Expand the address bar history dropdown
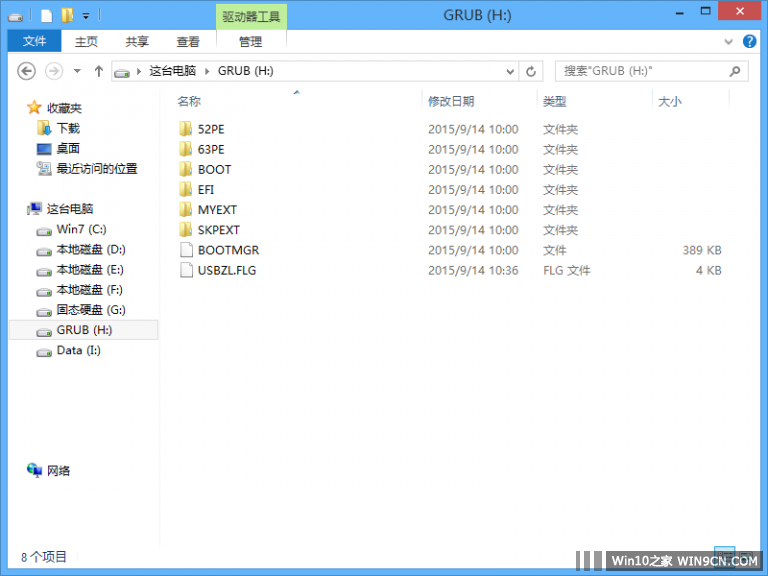This screenshot has width=768, height=576. pos(509,71)
